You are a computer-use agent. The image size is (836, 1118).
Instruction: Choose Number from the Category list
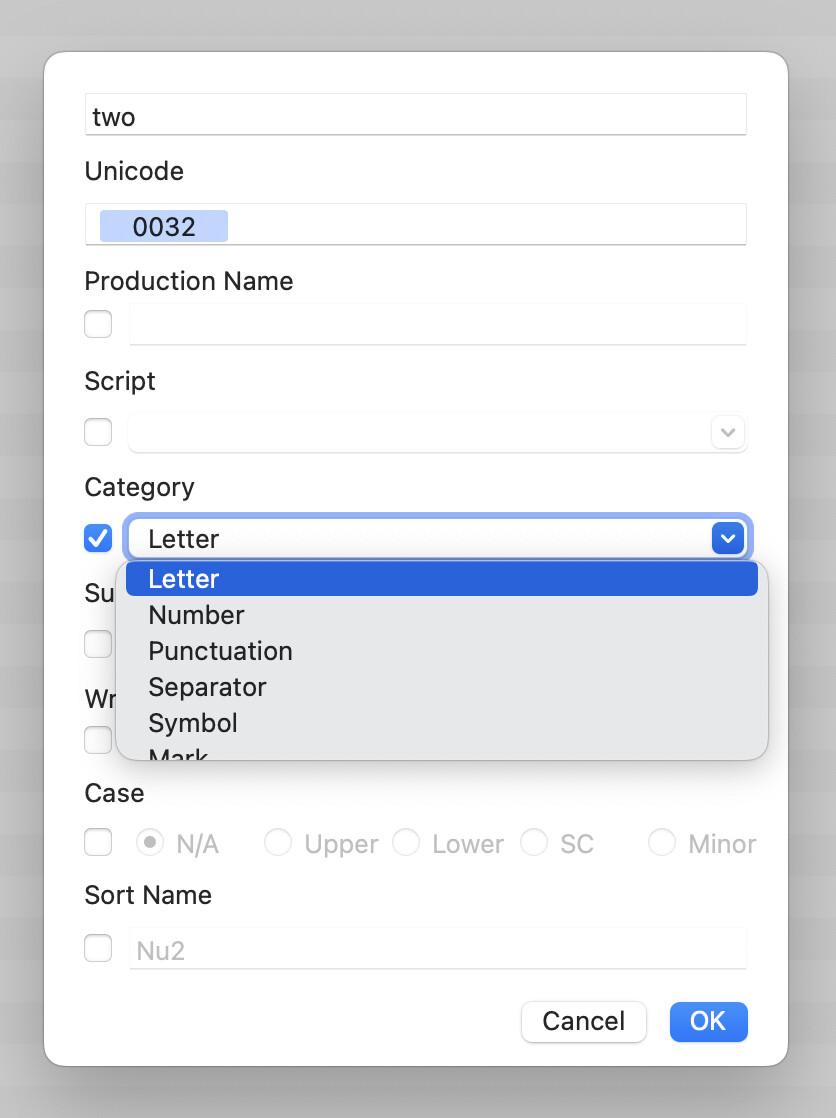click(196, 615)
